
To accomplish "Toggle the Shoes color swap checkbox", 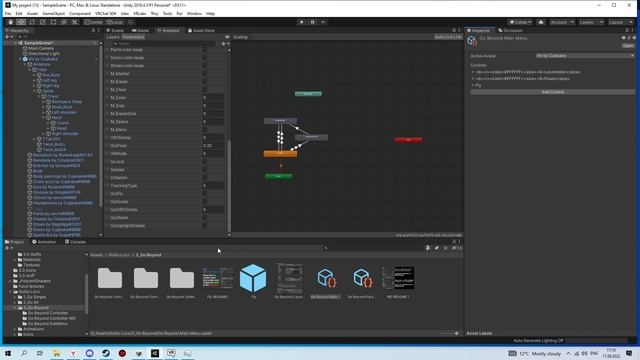I will [x=204, y=66].
